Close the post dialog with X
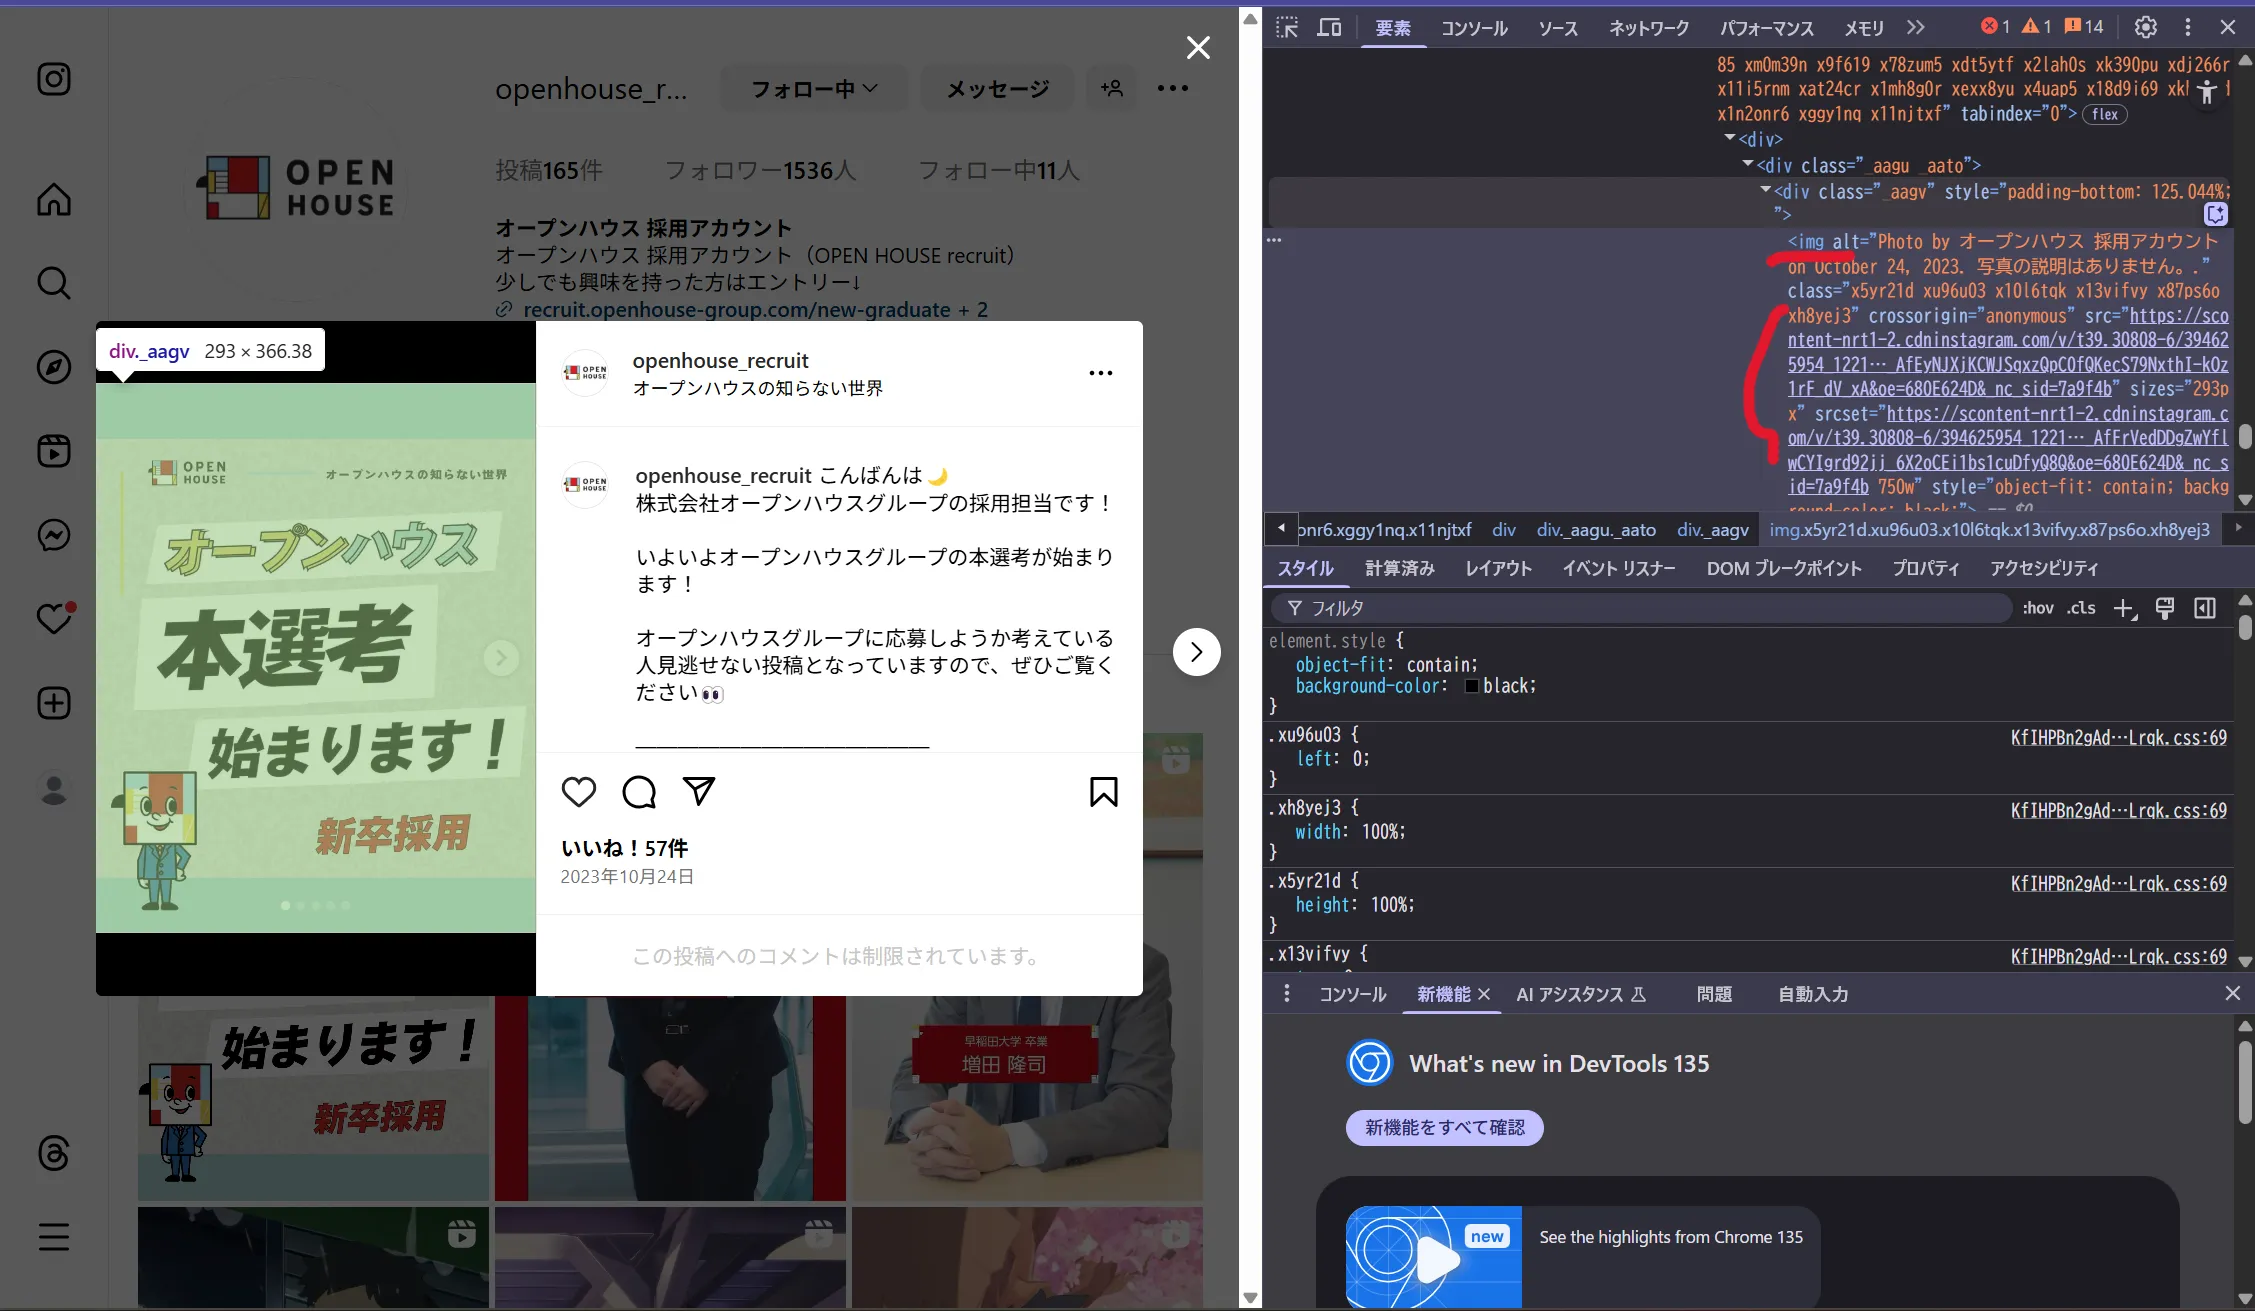2255x1311 pixels. [x=1198, y=48]
